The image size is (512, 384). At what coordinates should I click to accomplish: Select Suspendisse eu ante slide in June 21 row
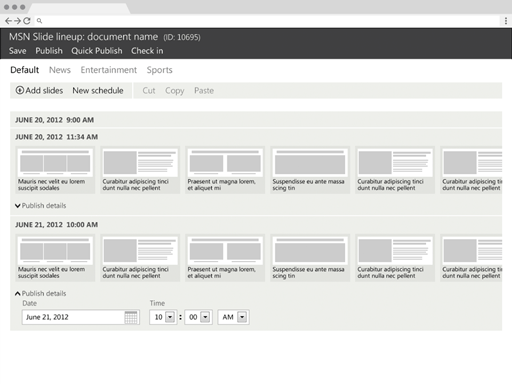(310, 258)
